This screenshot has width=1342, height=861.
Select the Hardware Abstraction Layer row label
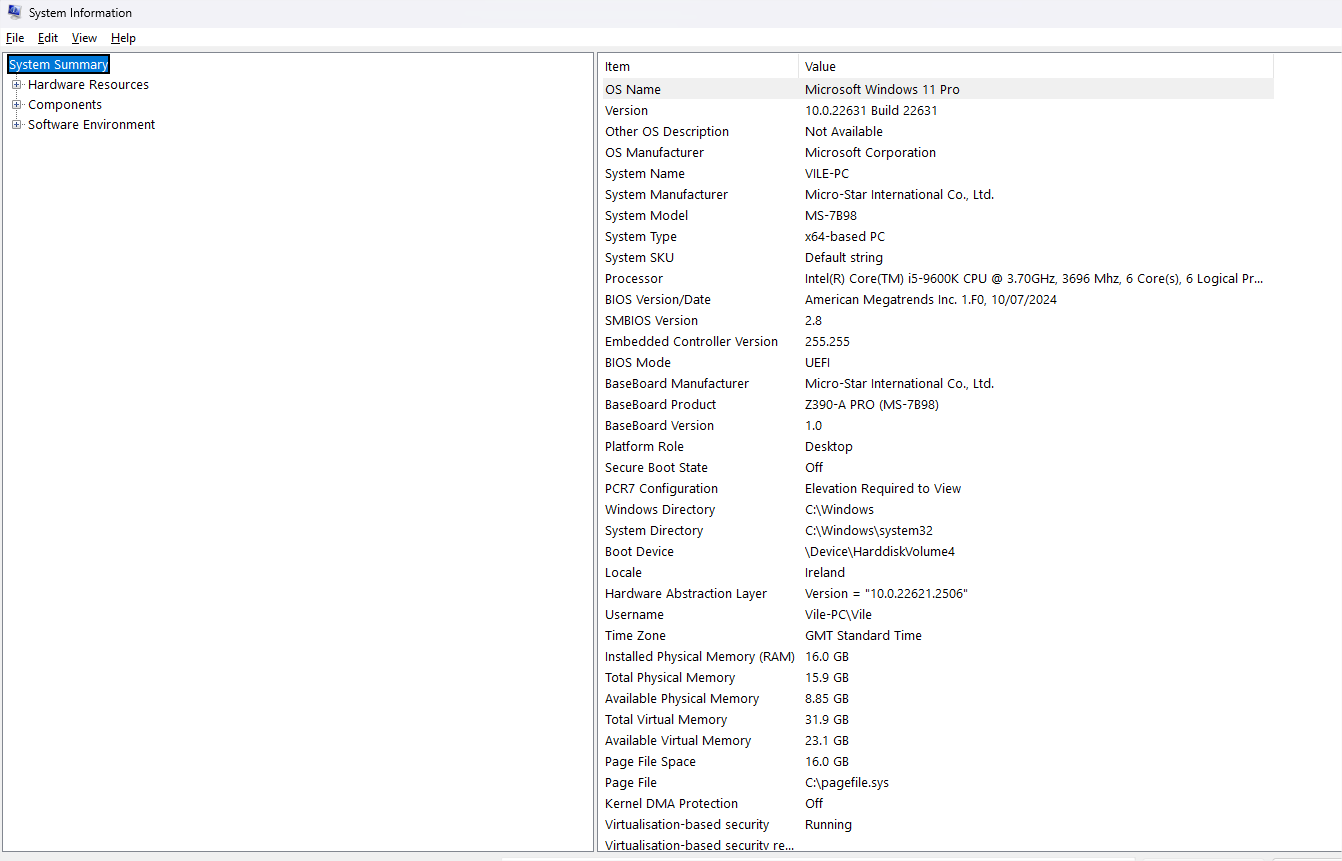pyautogui.click(x=686, y=594)
